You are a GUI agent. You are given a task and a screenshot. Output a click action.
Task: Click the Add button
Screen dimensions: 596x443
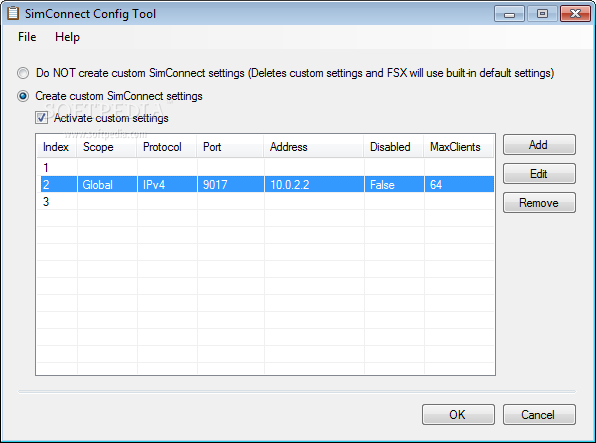coord(539,144)
